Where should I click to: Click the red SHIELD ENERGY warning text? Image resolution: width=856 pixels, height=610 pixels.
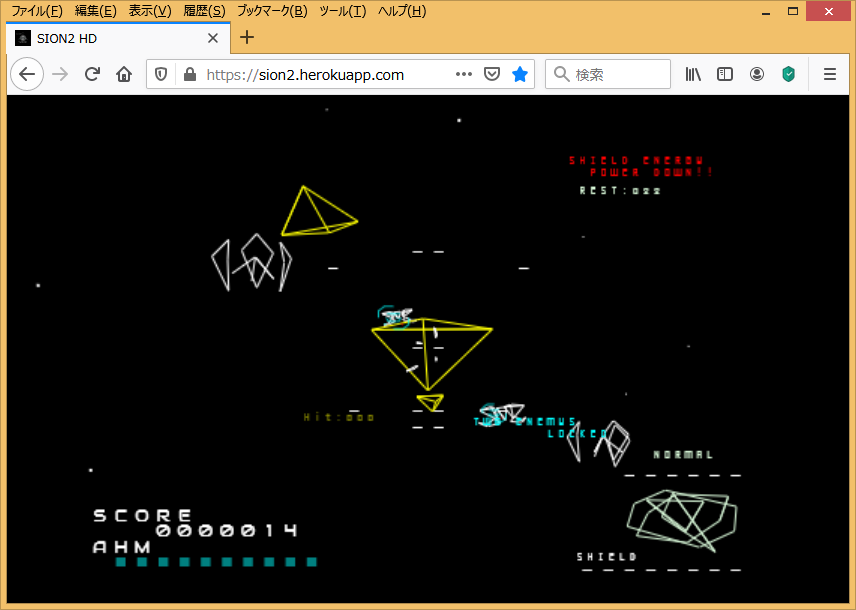pyautogui.click(x=641, y=167)
